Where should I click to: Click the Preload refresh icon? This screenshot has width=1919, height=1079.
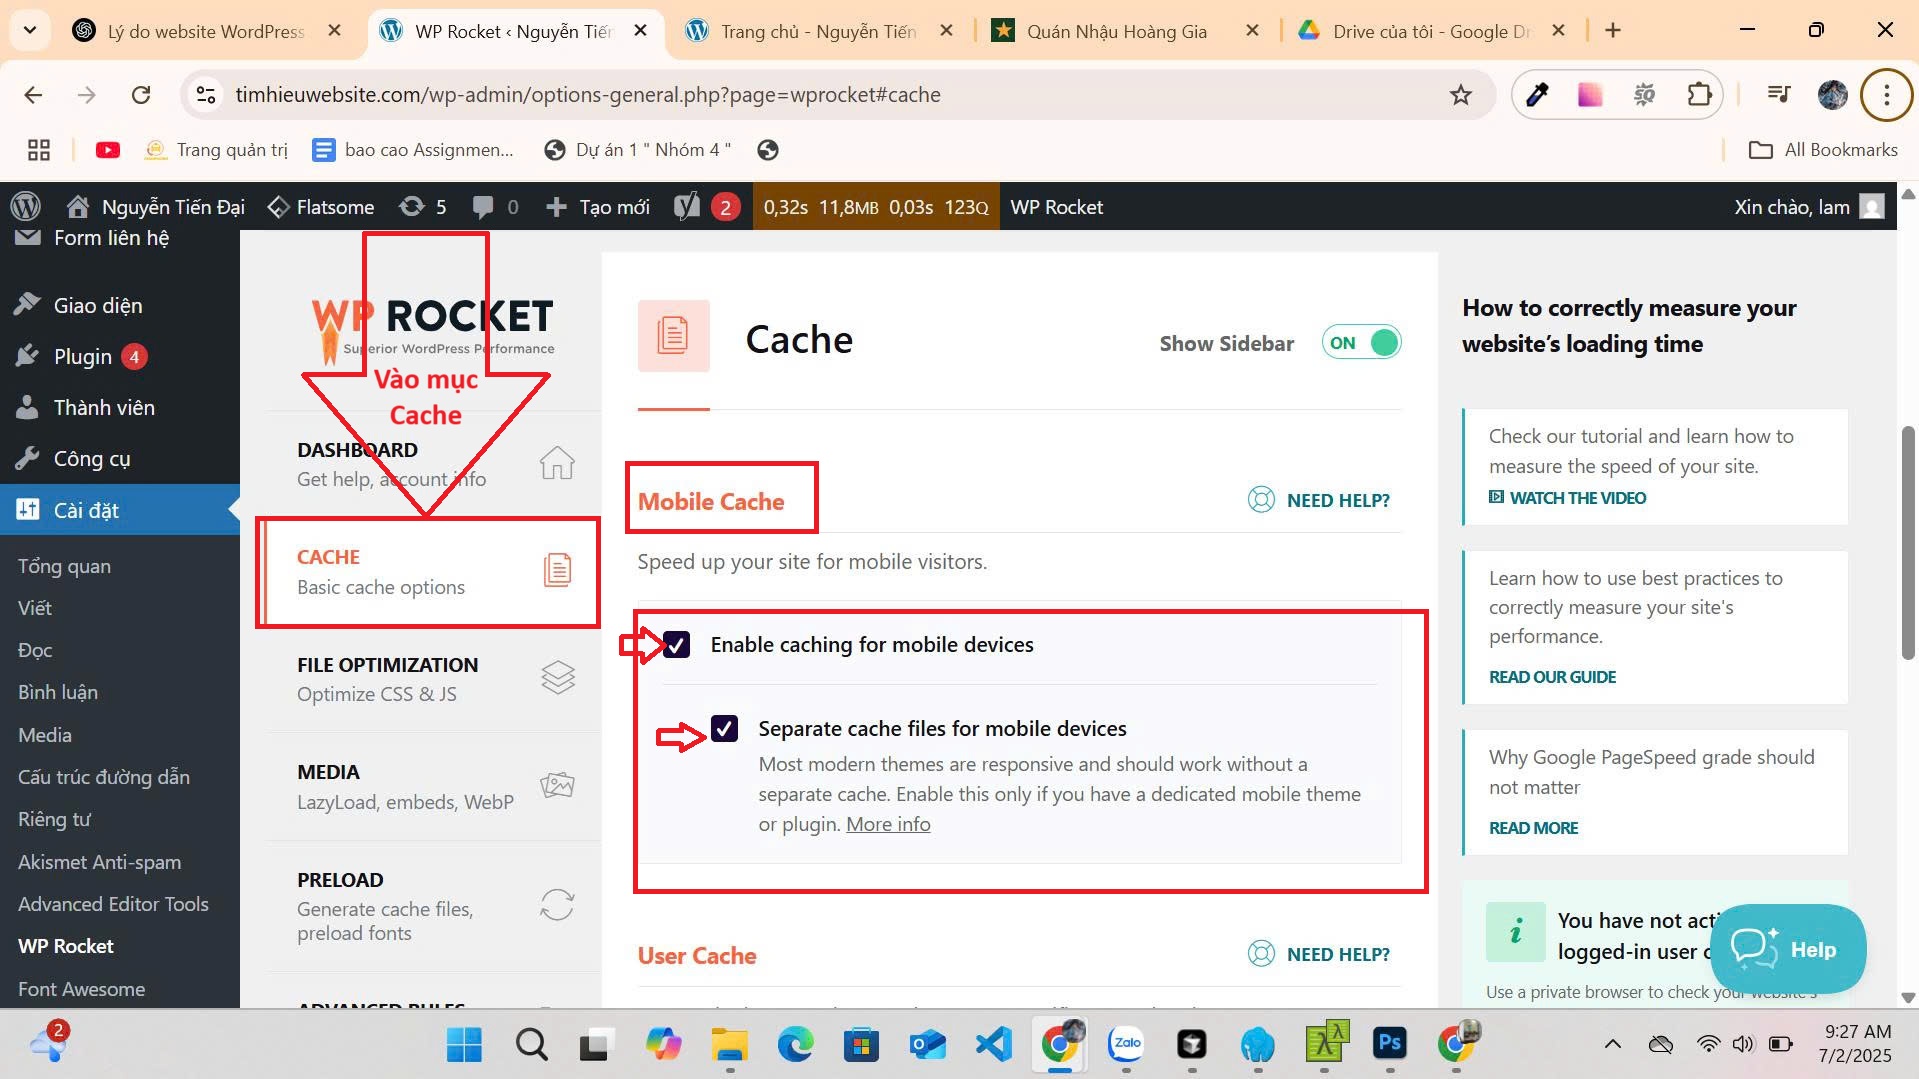click(557, 905)
